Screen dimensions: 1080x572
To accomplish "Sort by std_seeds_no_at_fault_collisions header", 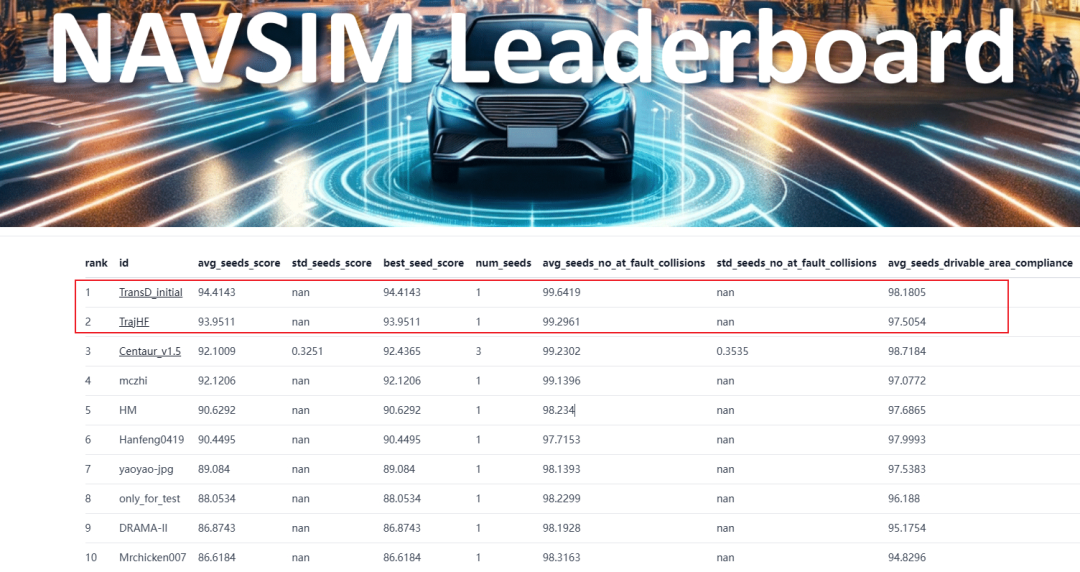I will (796, 263).
